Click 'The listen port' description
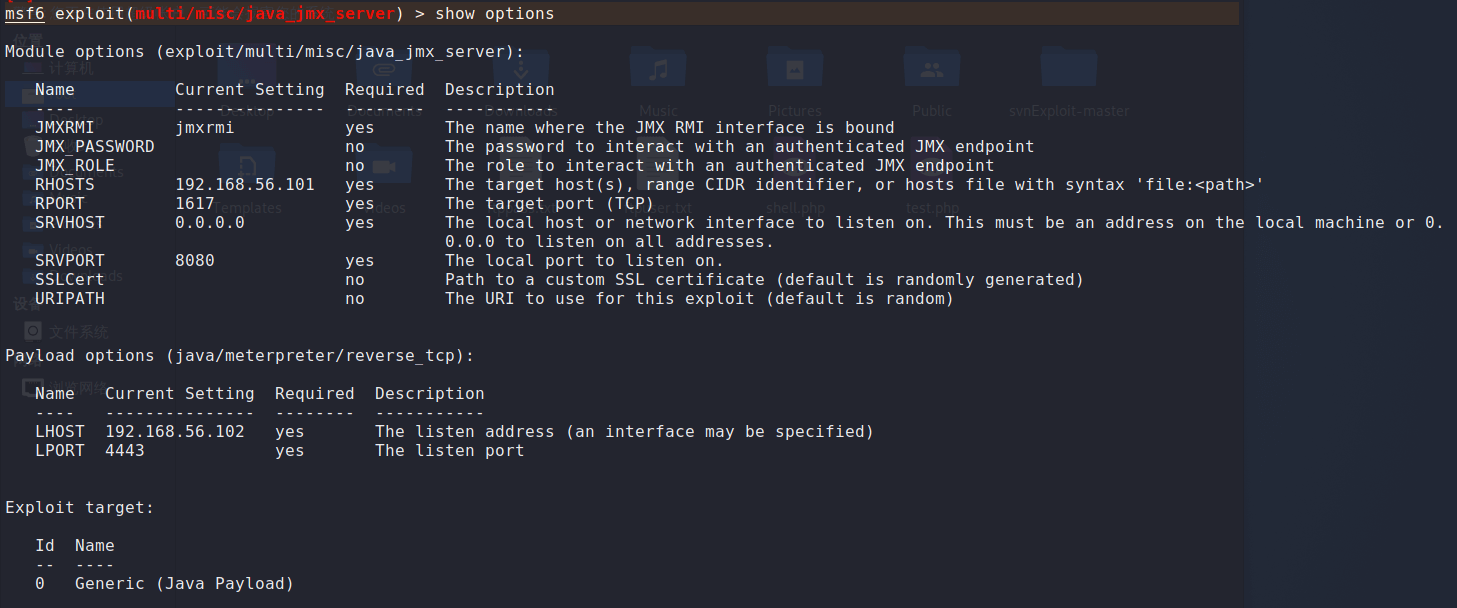The image size is (1457, 608). coord(450,450)
